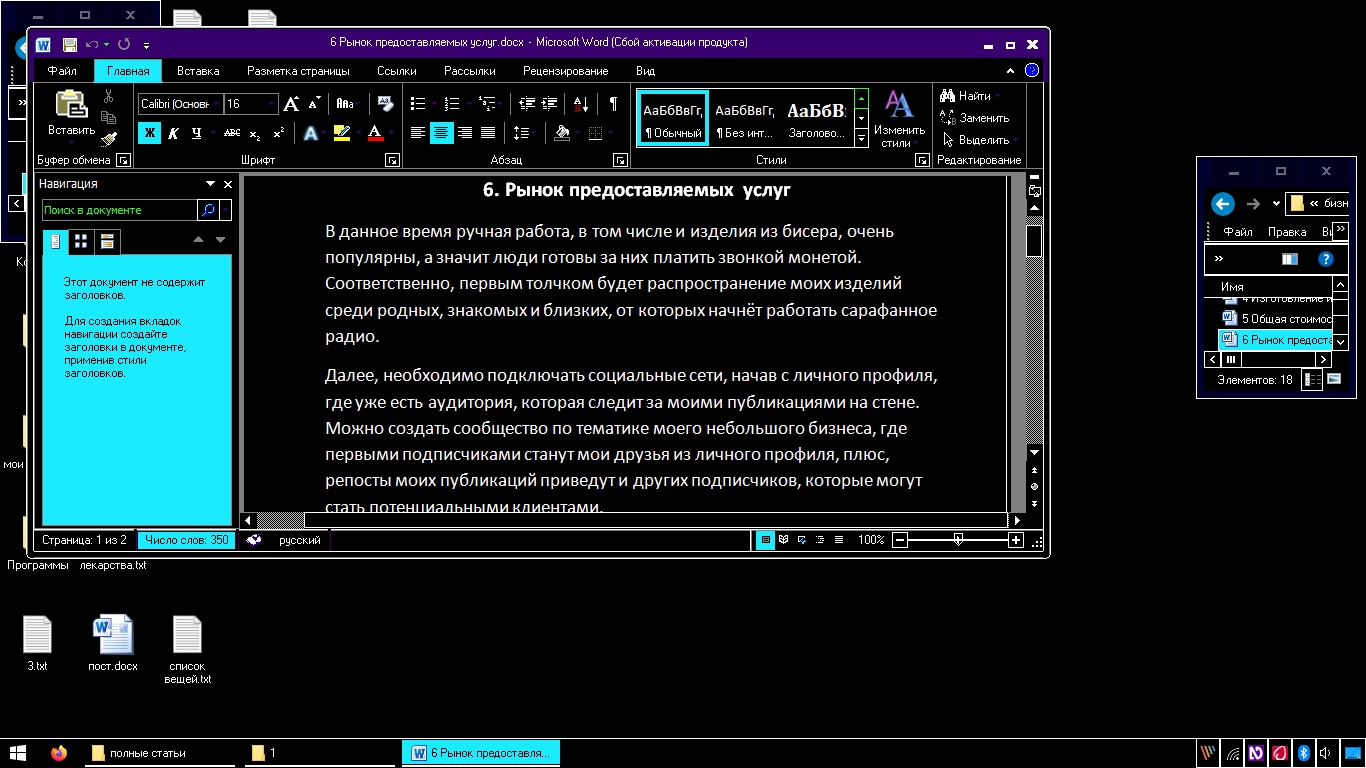Image resolution: width=1366 pixels, height=768 pixels.
Task: Apply the Без интервала style
Action: [x=745, y=118]
